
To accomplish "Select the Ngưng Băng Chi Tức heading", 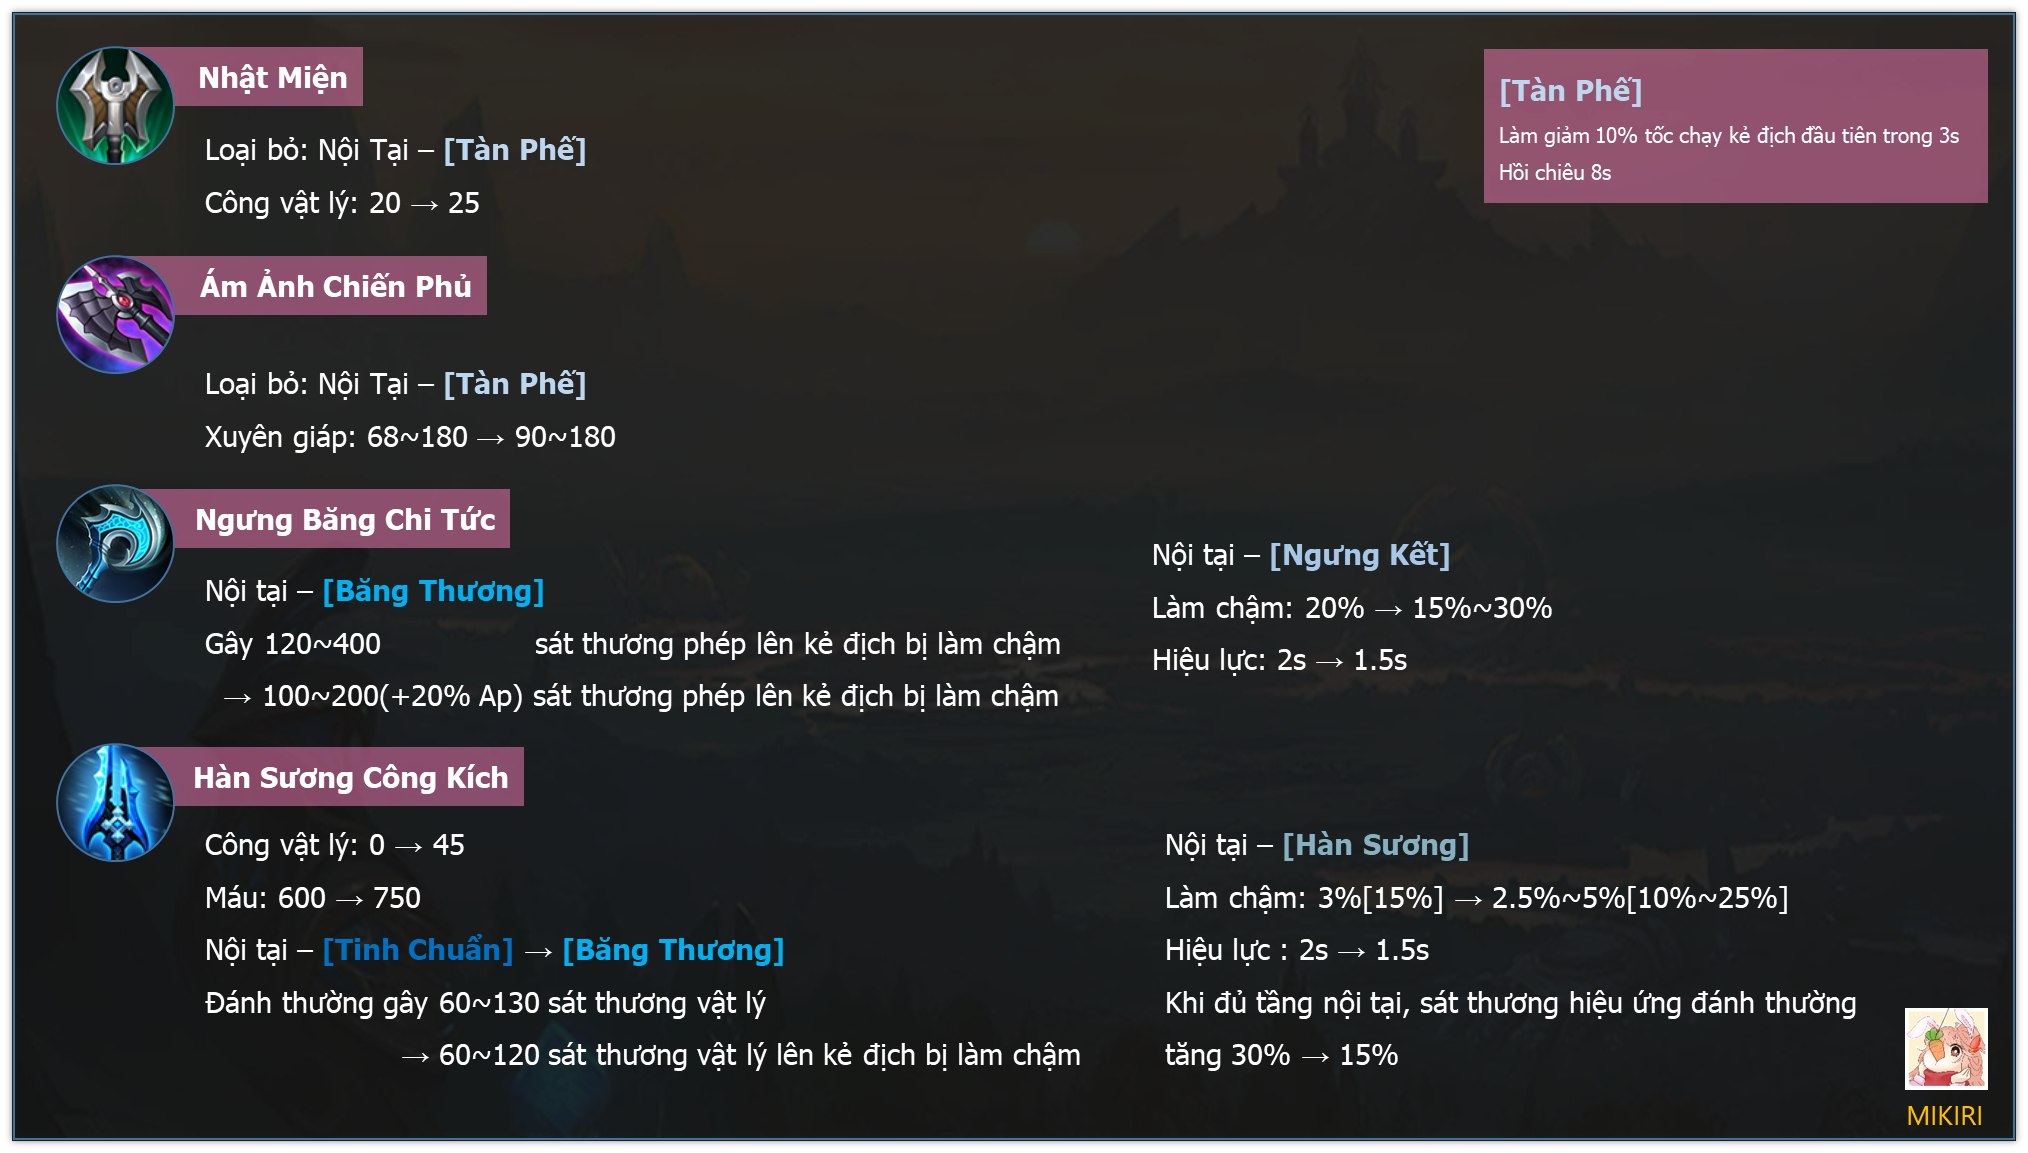I will click(345, 519).
